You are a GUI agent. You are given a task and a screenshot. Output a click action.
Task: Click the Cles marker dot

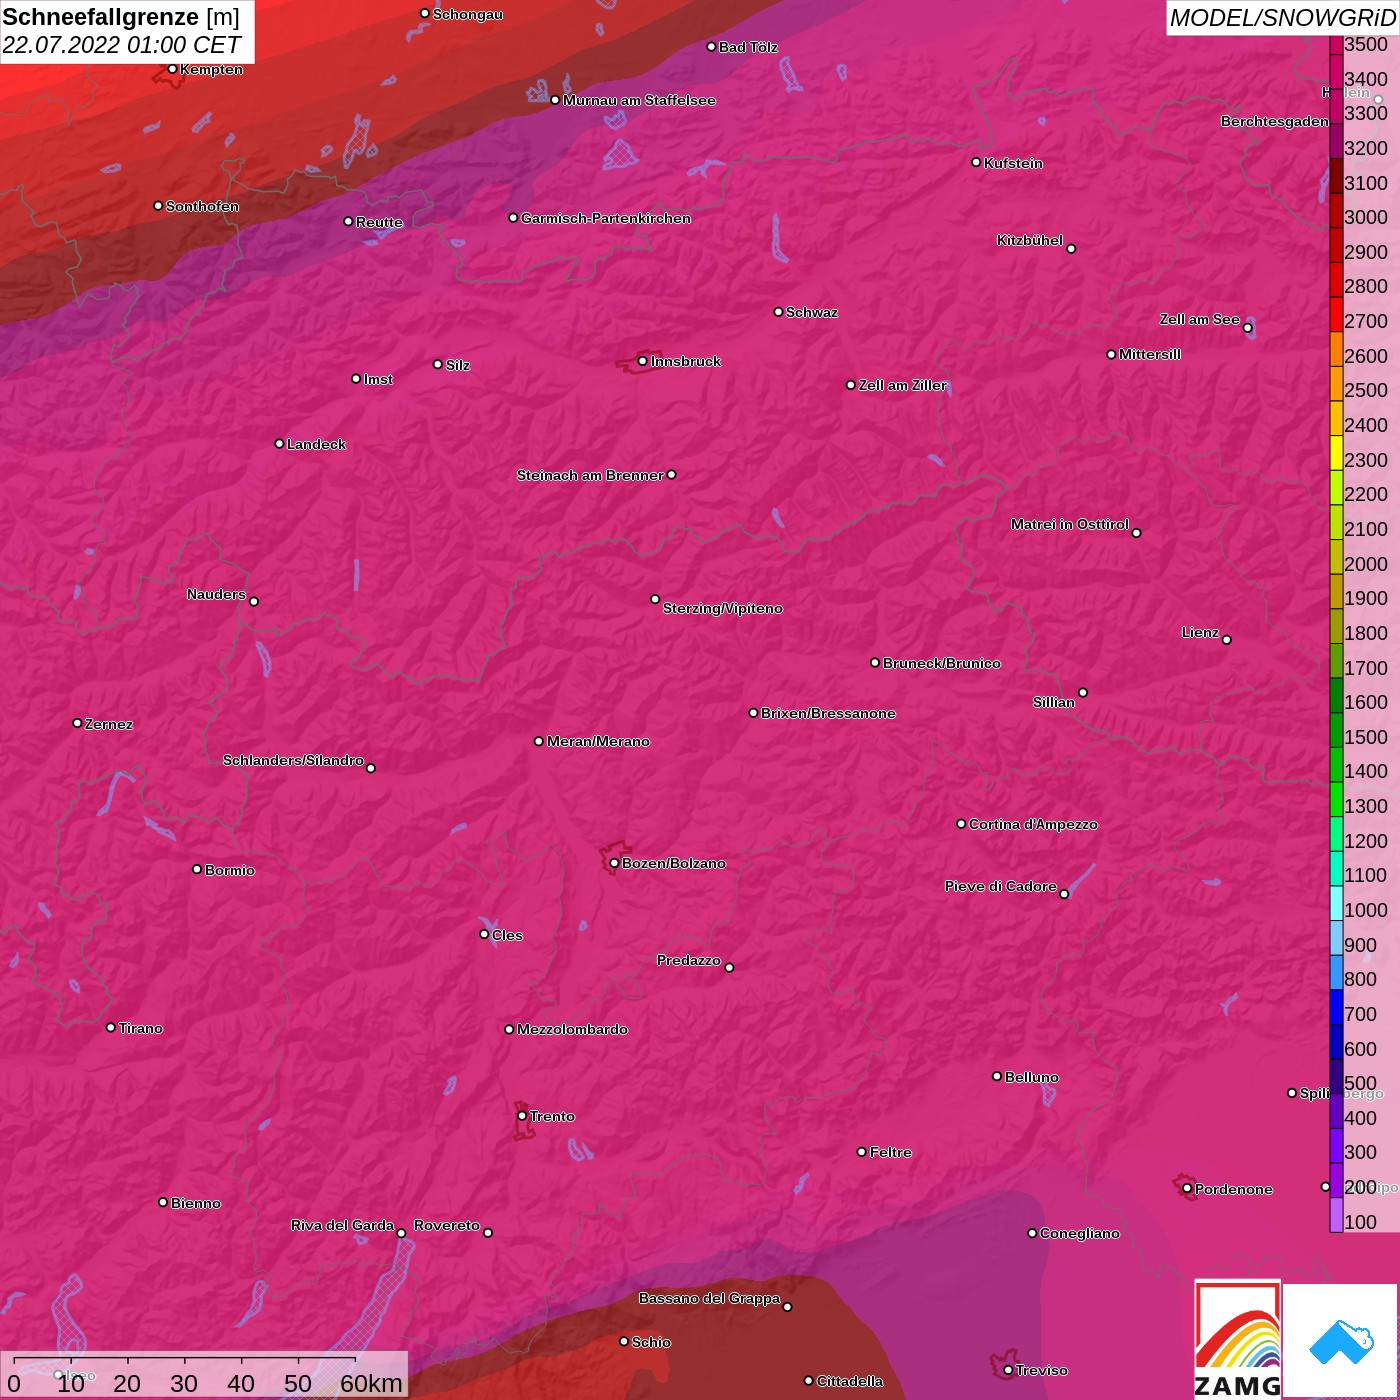tap(484, 934)
